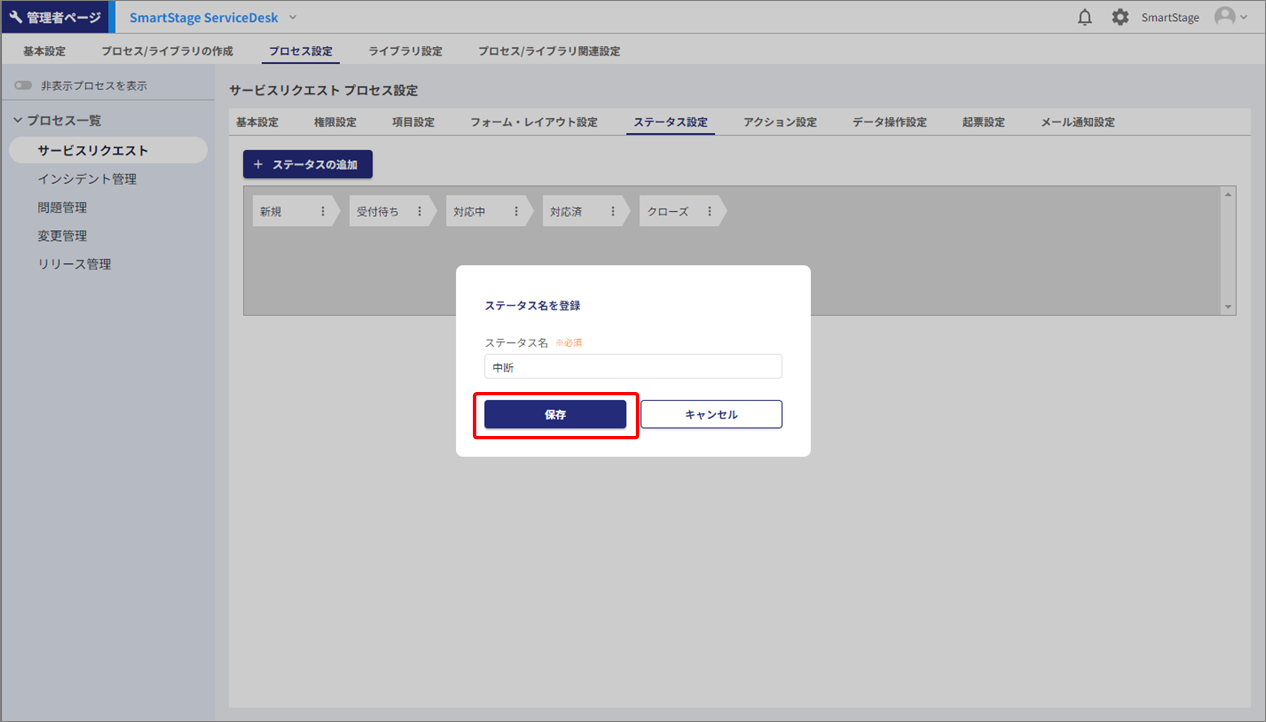Switch to the アクション設定 tab
This screenshot has height=722, width=1266.
(780, 122)
